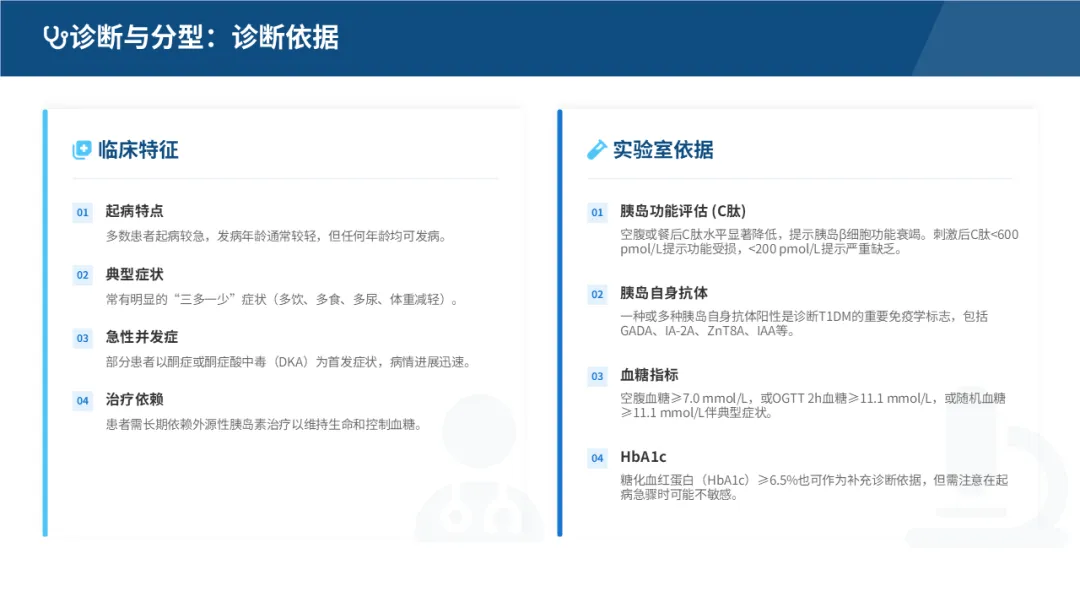The image size is (1080, 608).
Task: Click the text 空腹血糖≥7.0 mmol/L
Action: point(813,406)
